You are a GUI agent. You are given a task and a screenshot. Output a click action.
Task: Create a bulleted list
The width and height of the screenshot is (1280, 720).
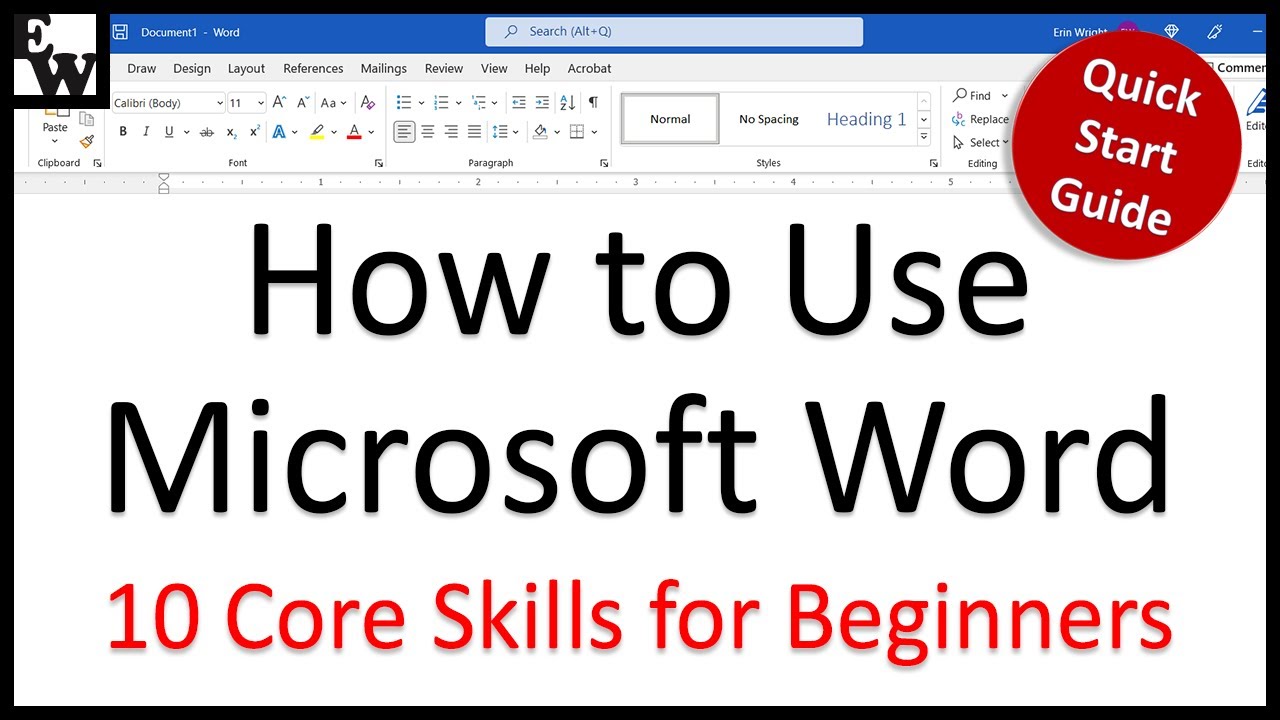coord(404,102)
